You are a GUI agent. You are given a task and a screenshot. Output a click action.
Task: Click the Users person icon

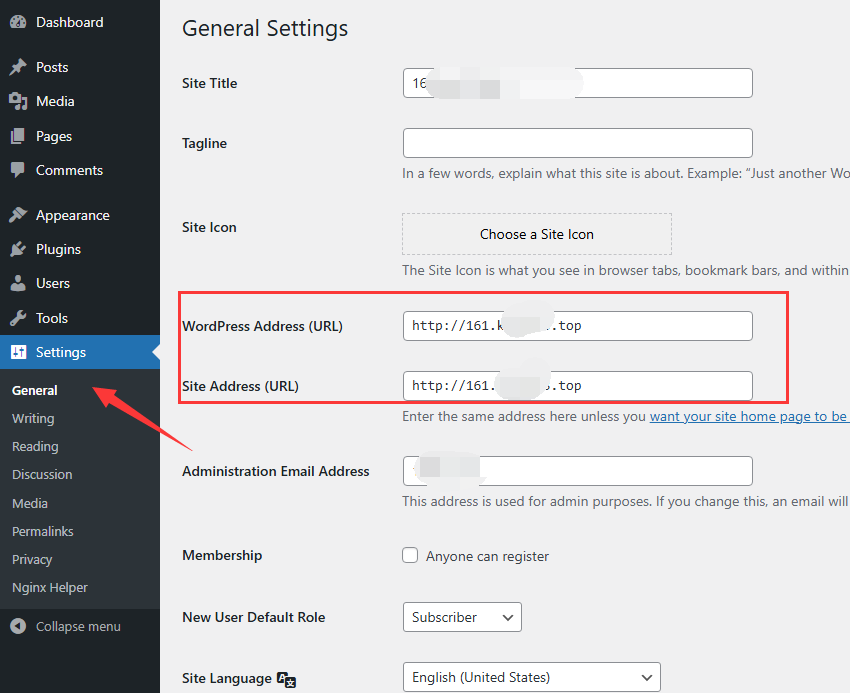(18, 283)
